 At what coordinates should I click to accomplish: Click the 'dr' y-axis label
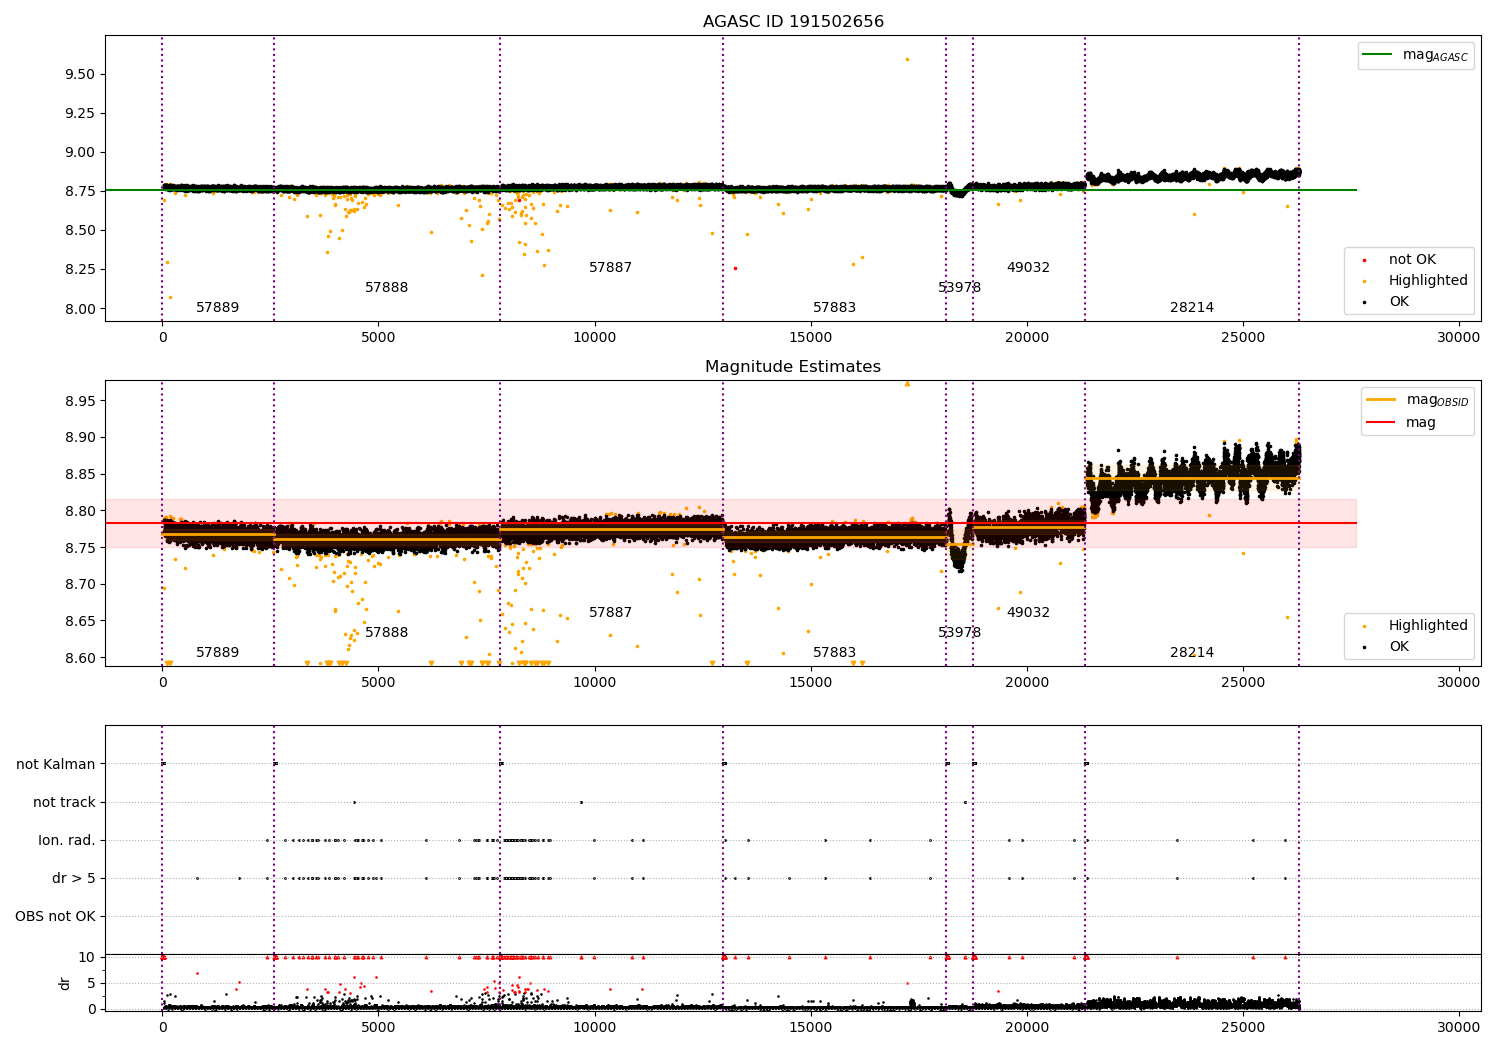(x=65, y=983)
